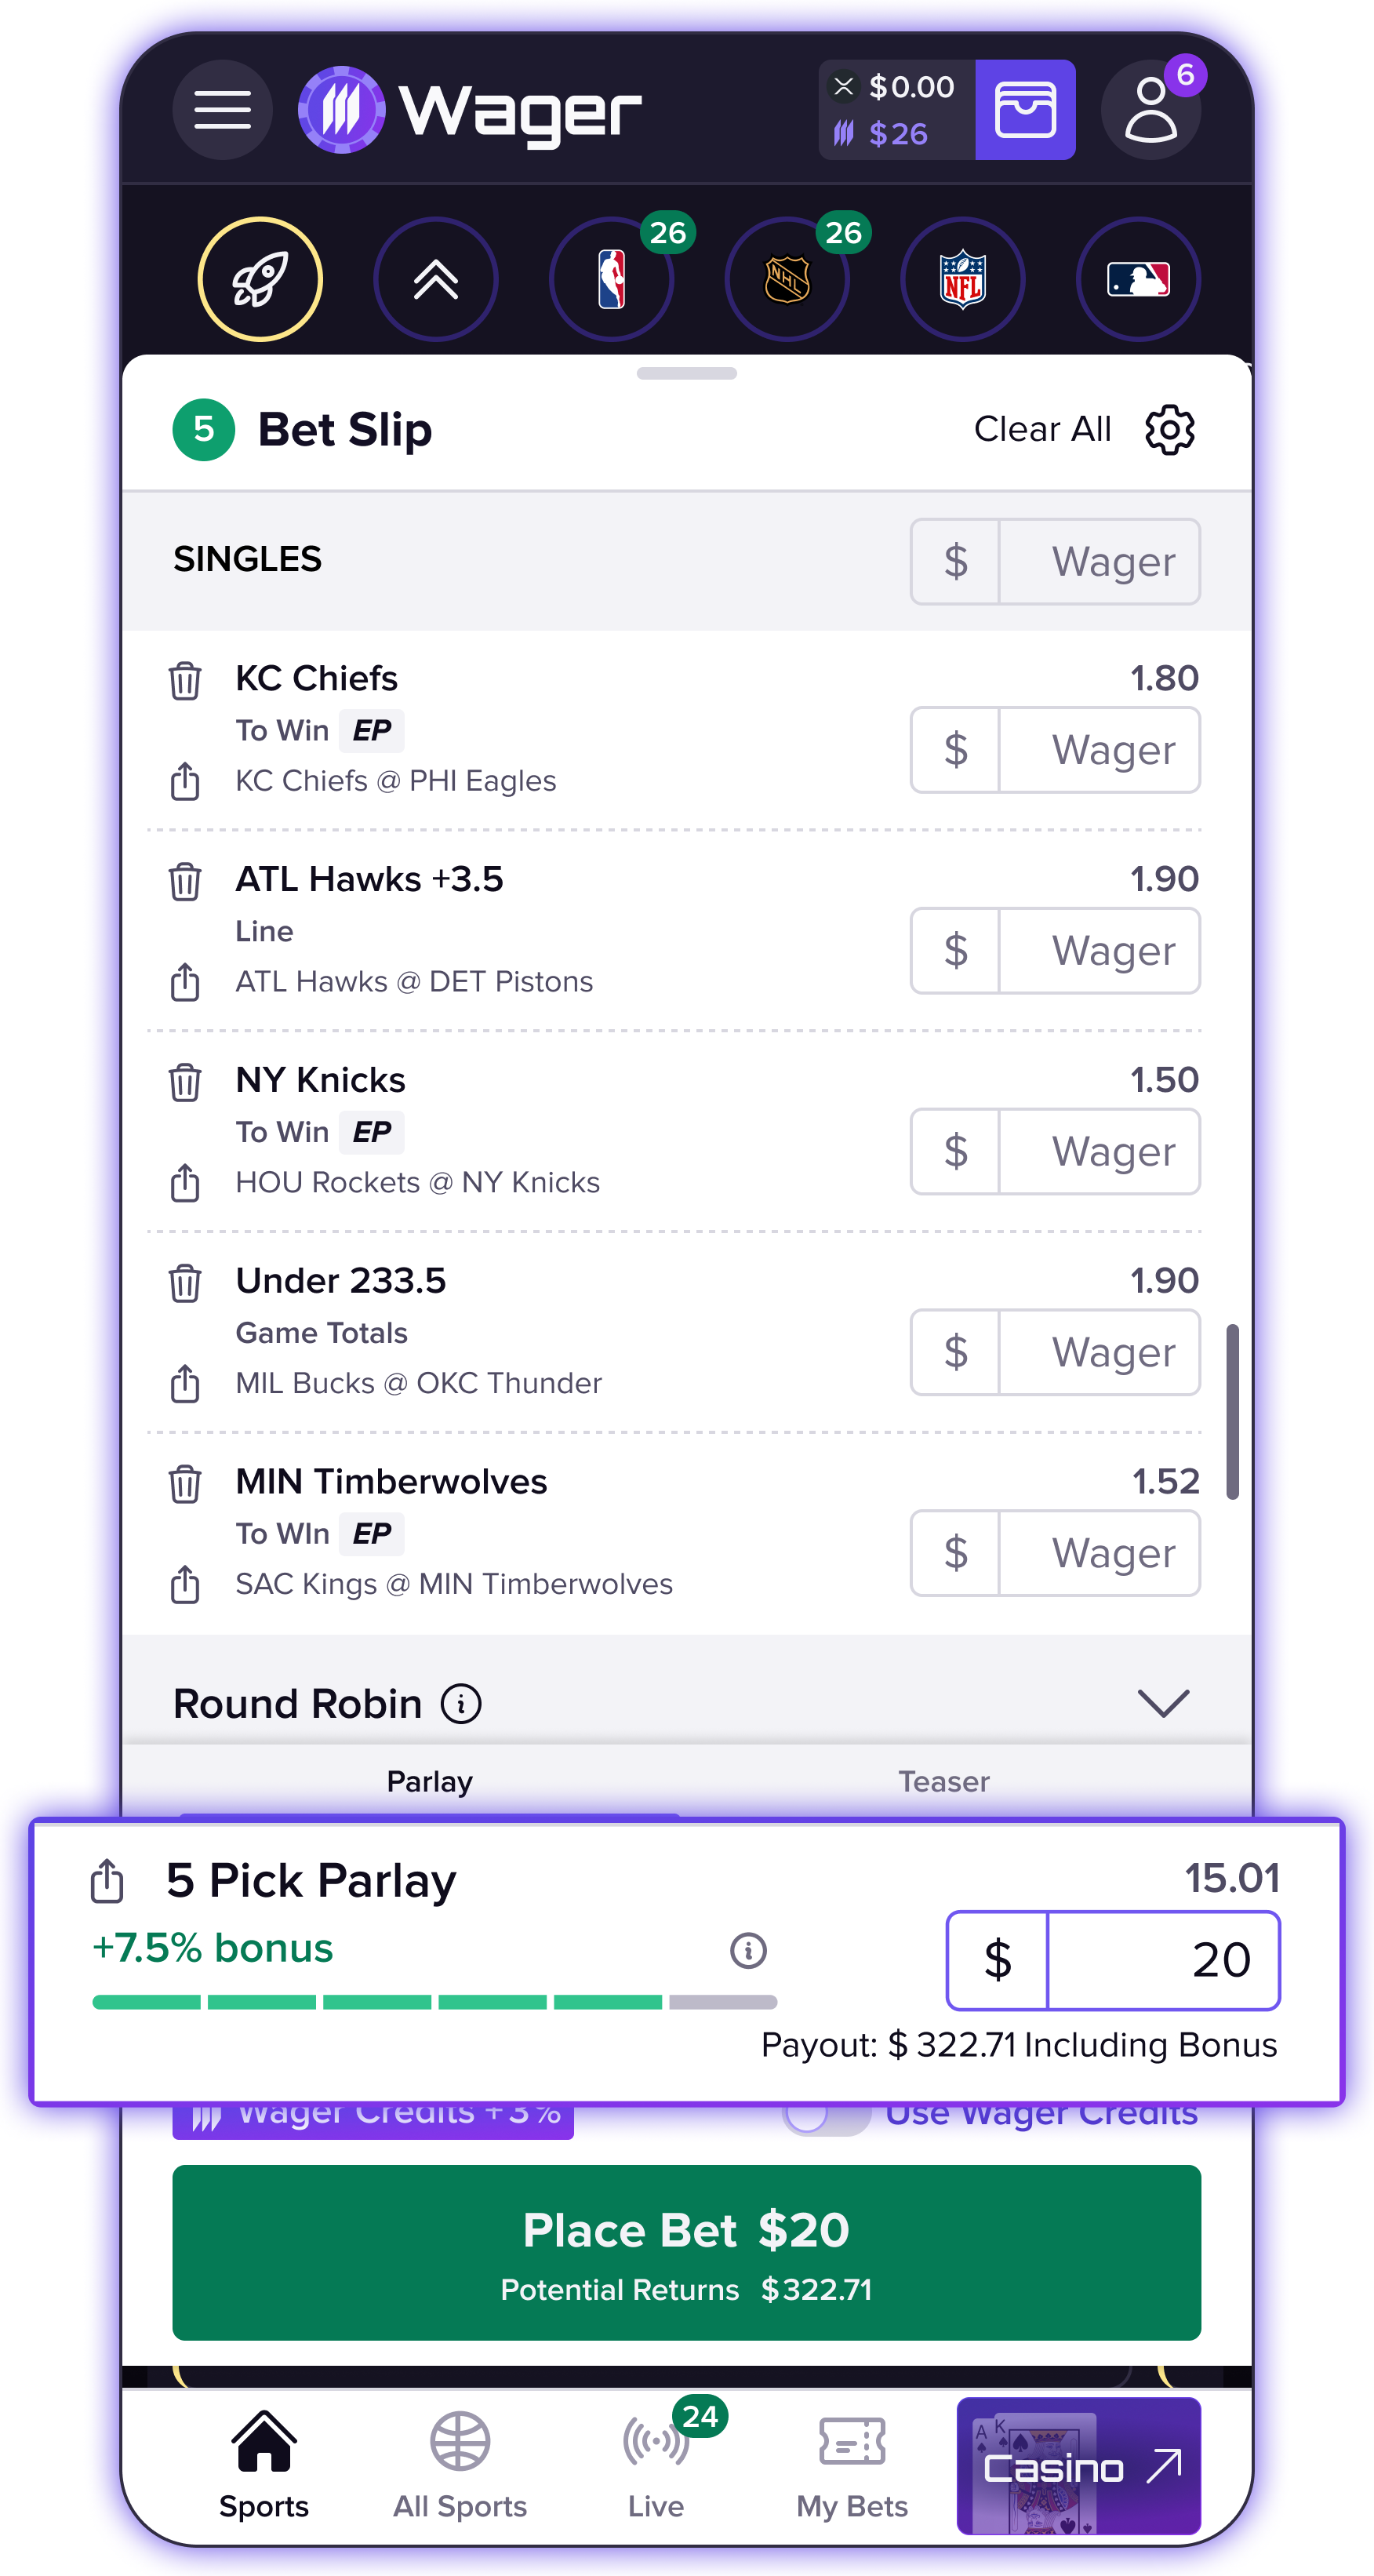Expand the Round Robin section
Viewport: 1374px width, 2576px height.
[x=1163, y=1703]
